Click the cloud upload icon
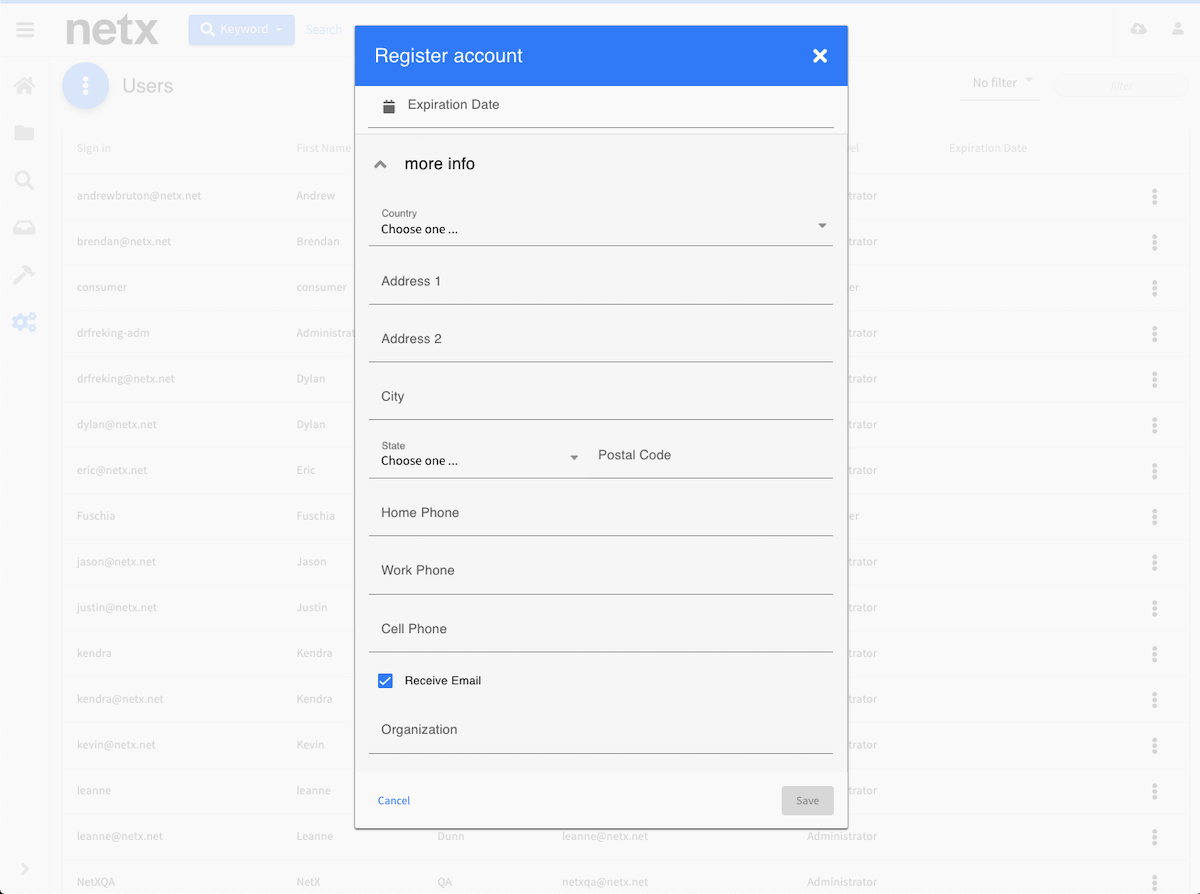Viewport: 1200px width, 894px height. pyautogui.click(x=1138, y=29)
